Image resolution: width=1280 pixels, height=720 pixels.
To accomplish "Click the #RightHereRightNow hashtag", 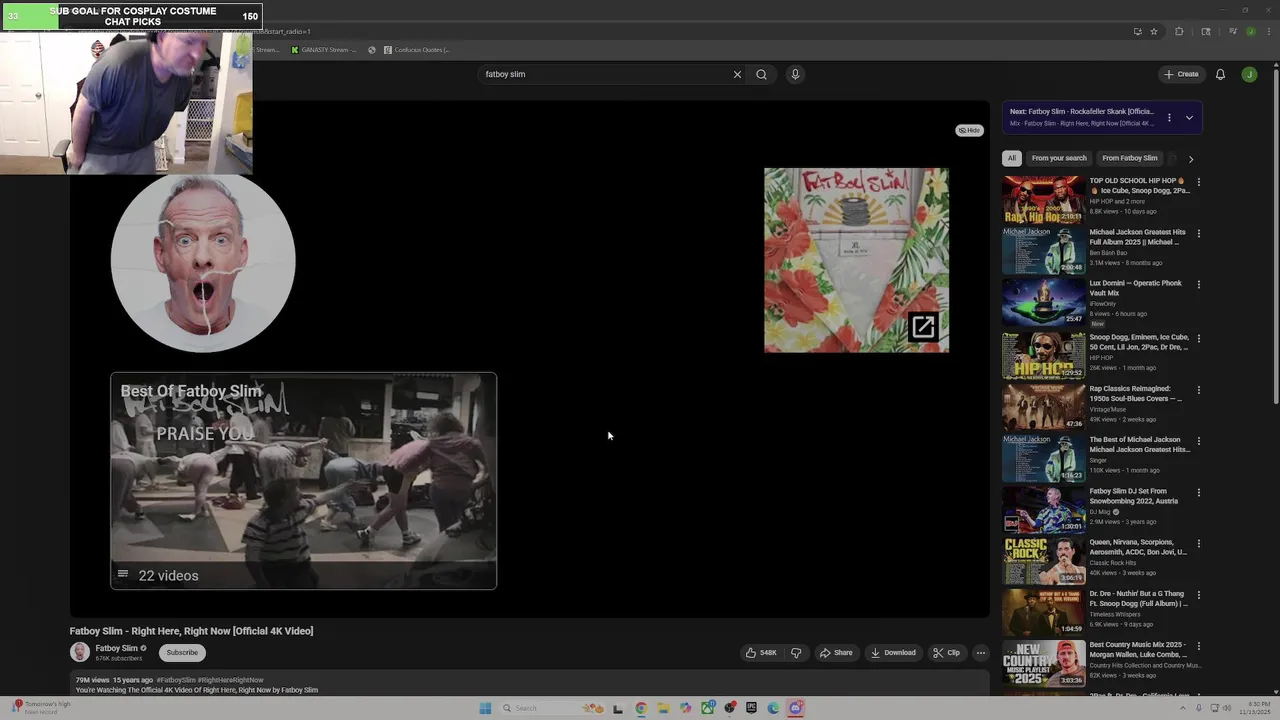I will click(x=230, y=680).
